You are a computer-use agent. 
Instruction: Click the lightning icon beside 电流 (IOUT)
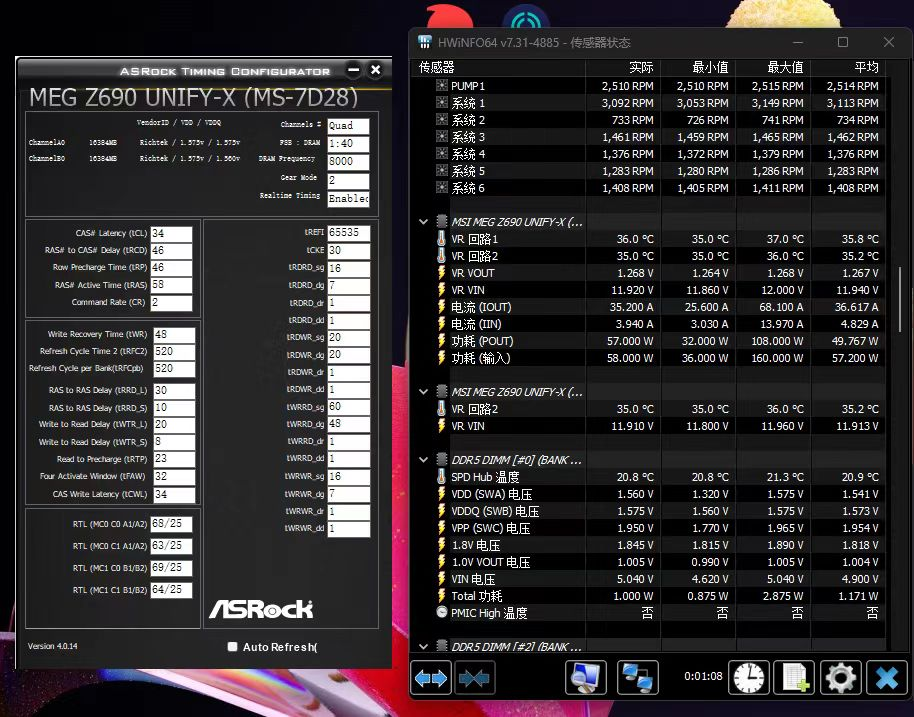click(442, 307)
